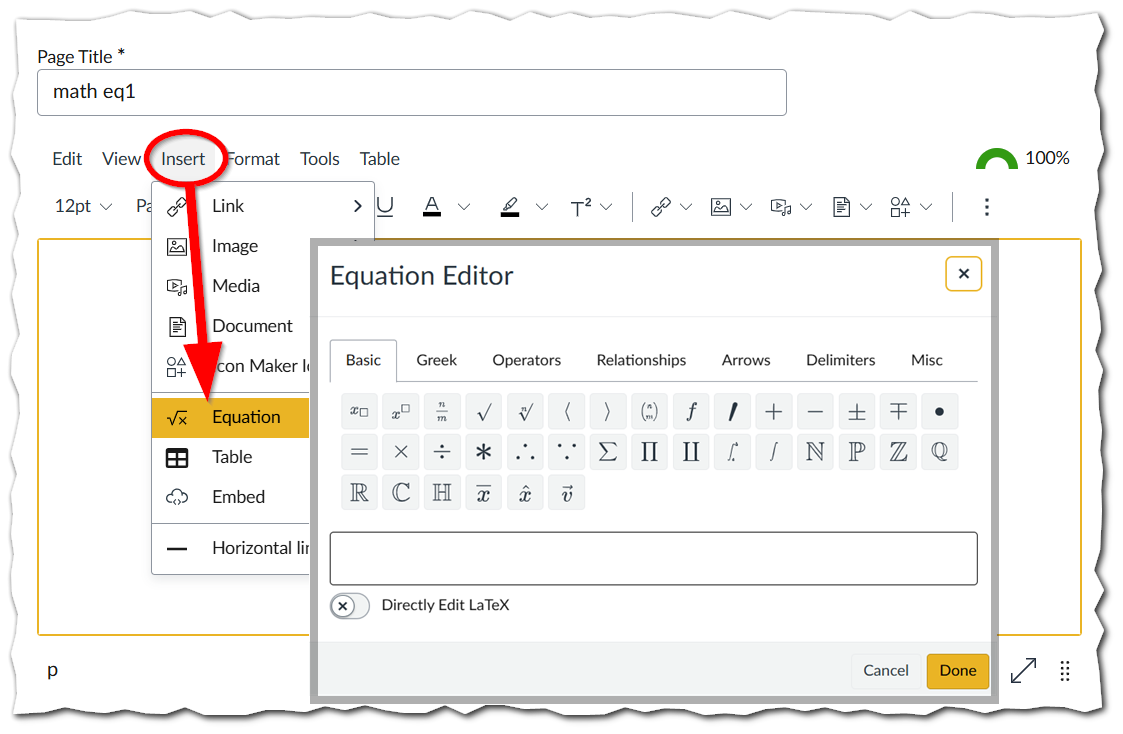Insert x-bar overline symbol
Image resolution: width=1123 pixels, height=734 pixels.
[x=483, y=493]
